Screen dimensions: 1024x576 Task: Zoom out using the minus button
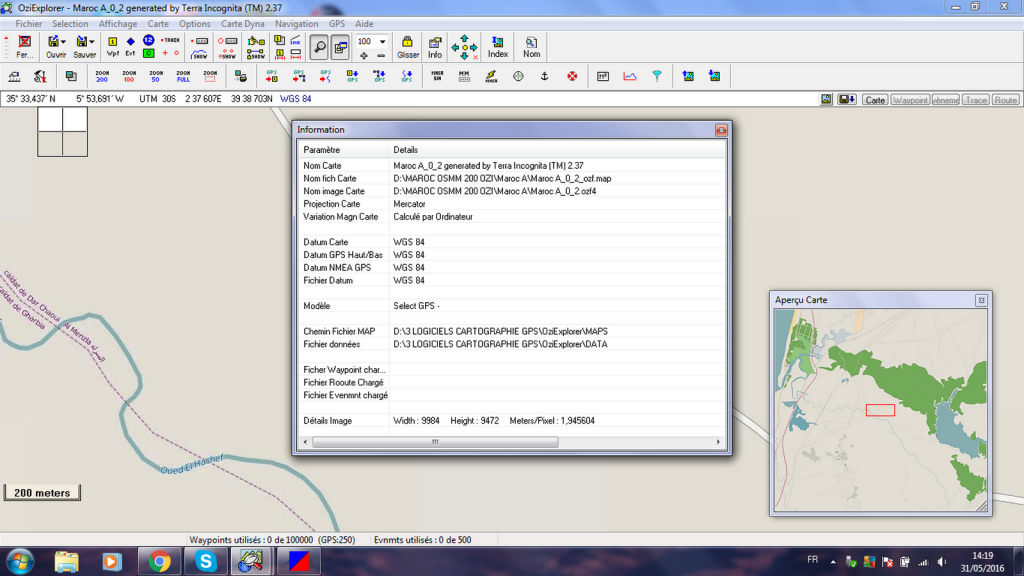click(381, 56)
